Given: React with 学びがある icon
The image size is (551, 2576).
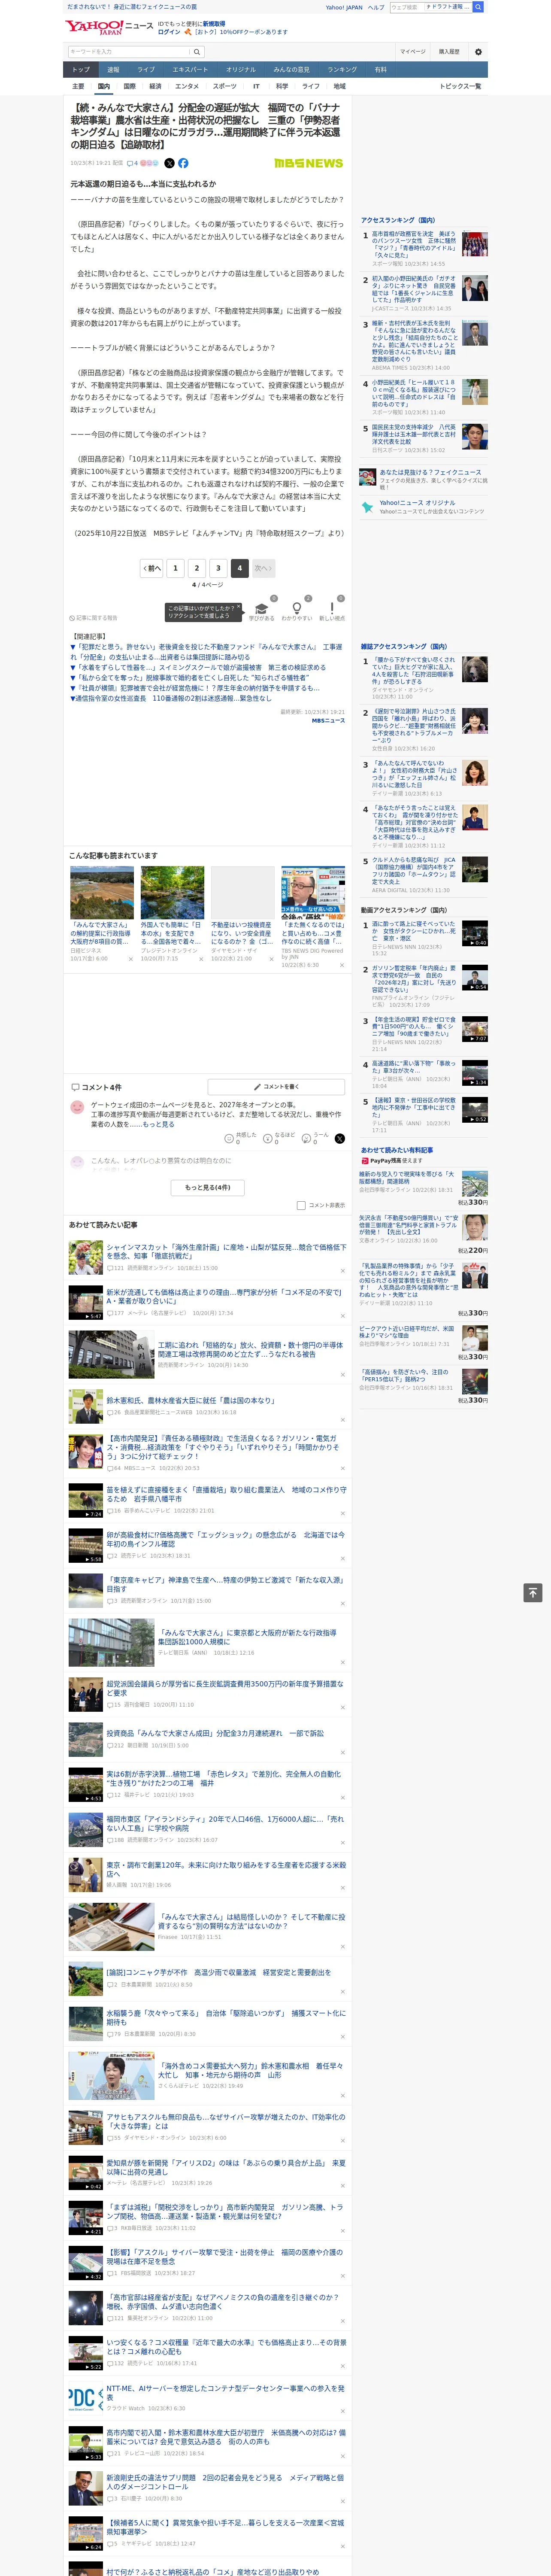Looking at the screenshot, I should pyautogui.click(x=262, y=608).
